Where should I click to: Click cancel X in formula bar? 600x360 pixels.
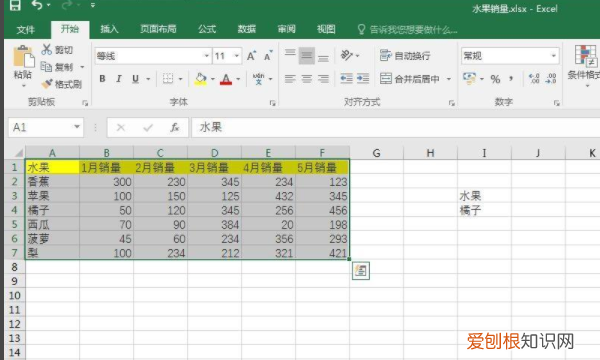(121, 127)
